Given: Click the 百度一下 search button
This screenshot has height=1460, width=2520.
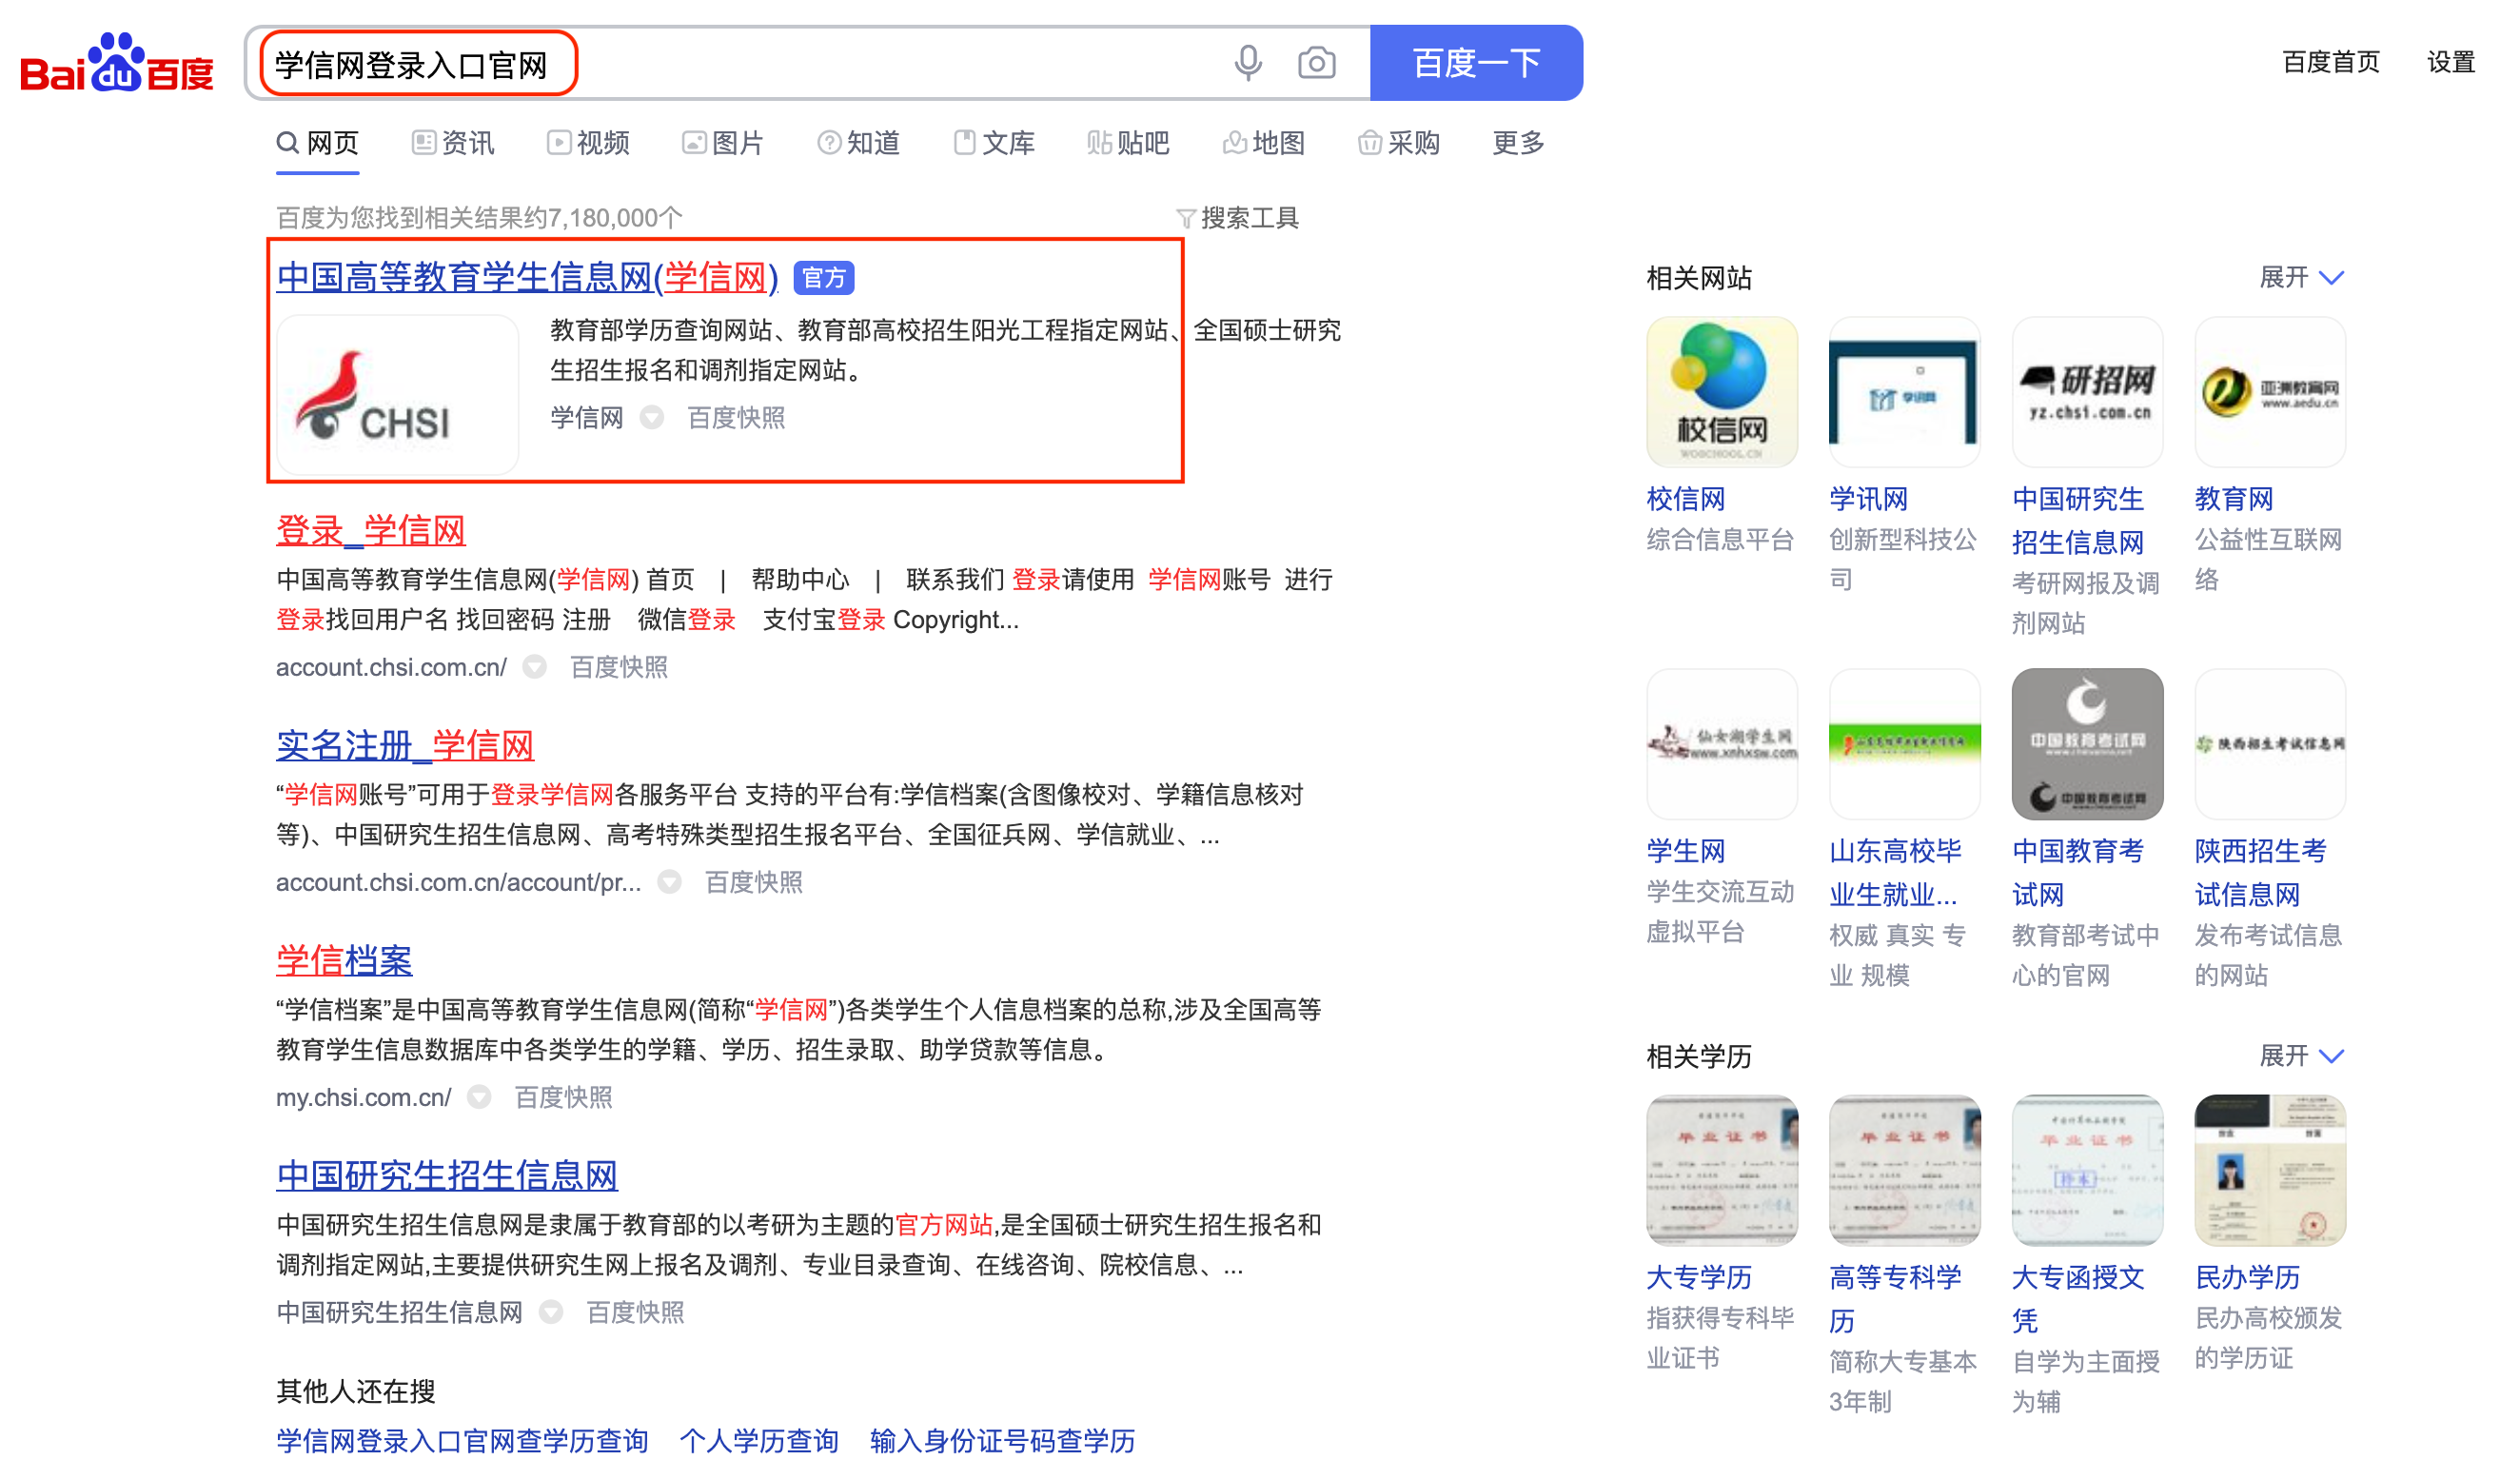Looking at the screenshot, I should point(1475,63).
